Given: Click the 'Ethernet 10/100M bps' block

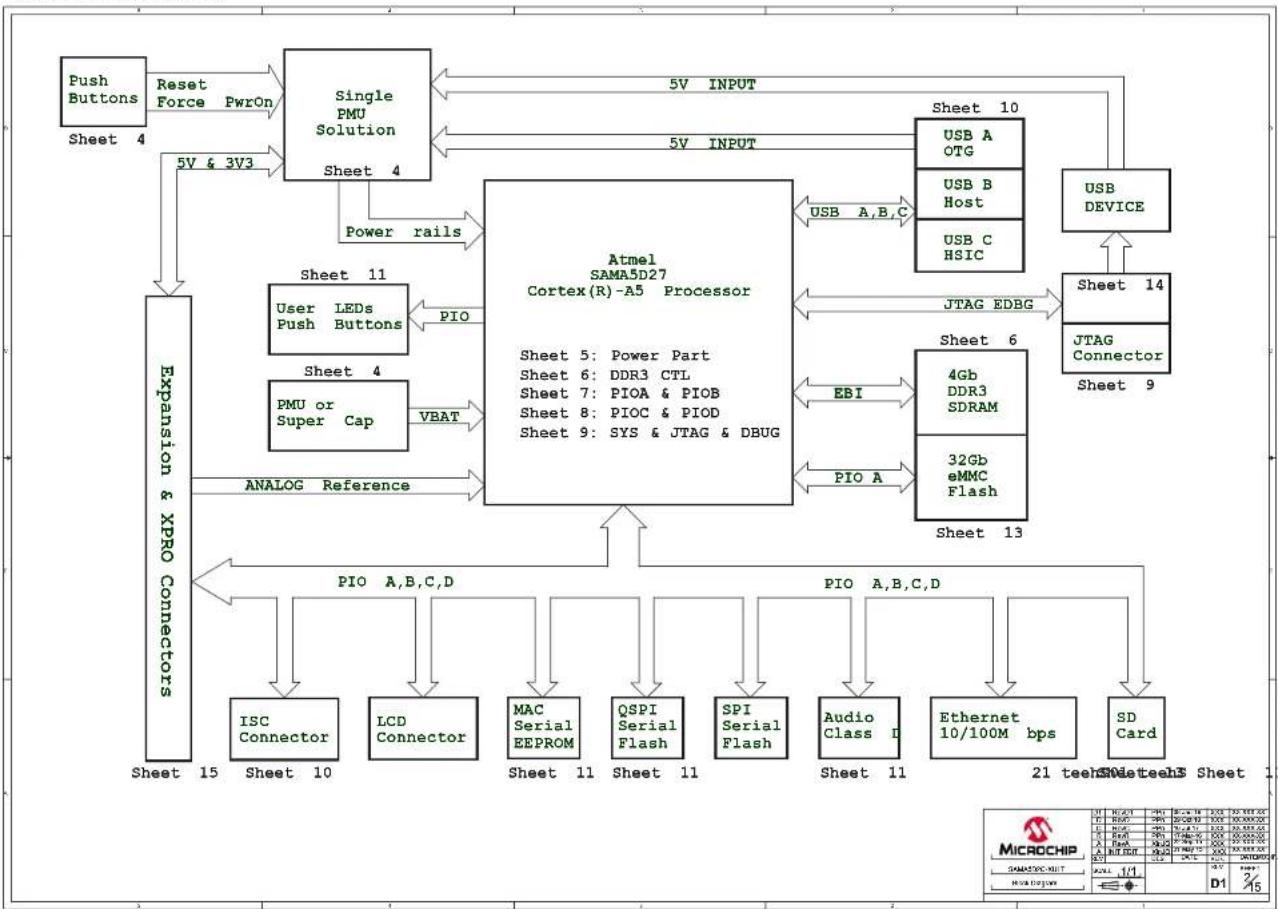Looking at the screenshot, I should pyautogui.click(x=1002, y=728).
